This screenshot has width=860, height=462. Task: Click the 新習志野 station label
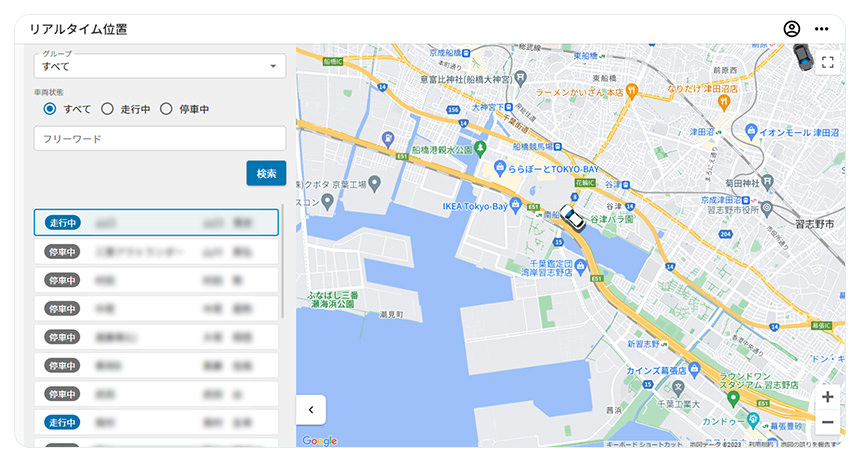click(x=643, y=344)
